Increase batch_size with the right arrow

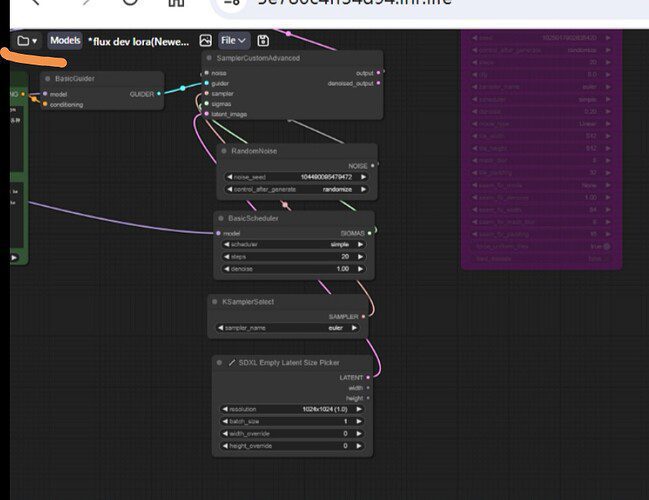359,421
